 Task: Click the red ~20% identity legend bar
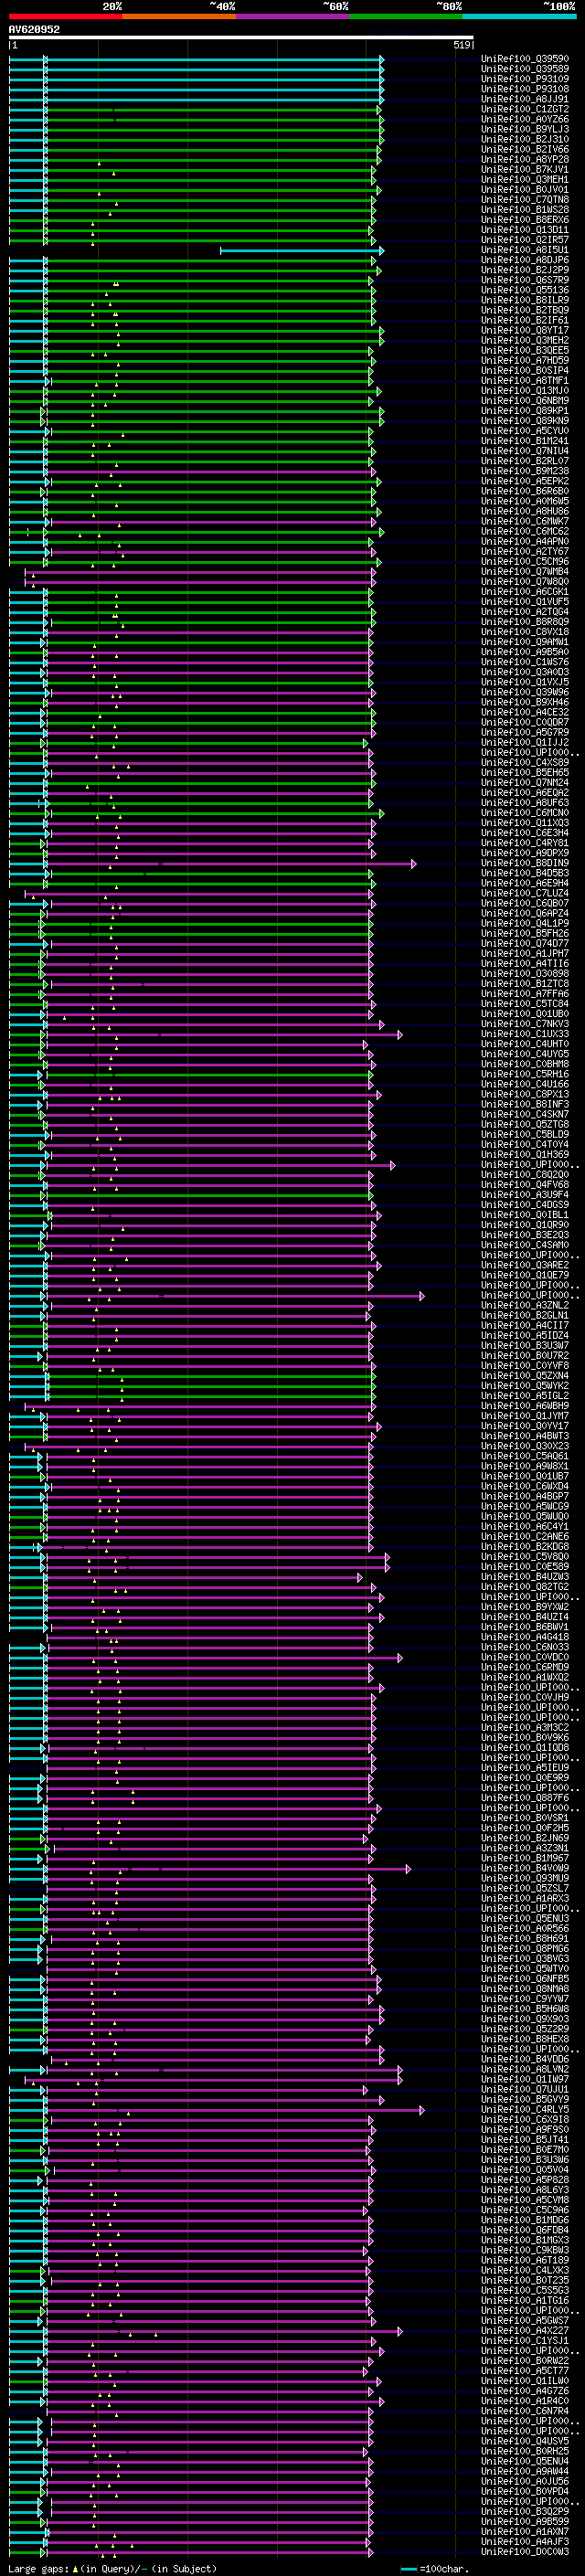65,16
